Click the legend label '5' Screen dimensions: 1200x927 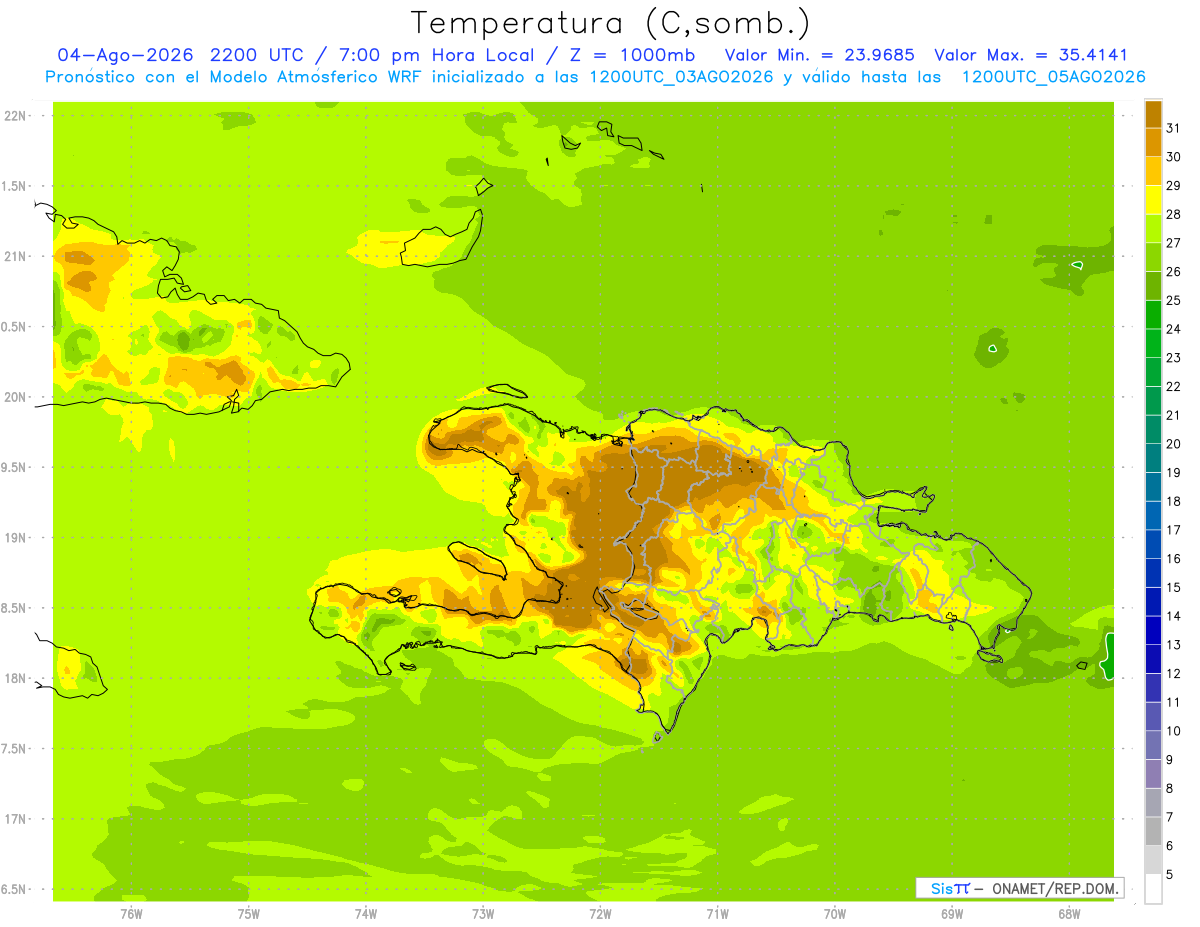click(1171, 875)
